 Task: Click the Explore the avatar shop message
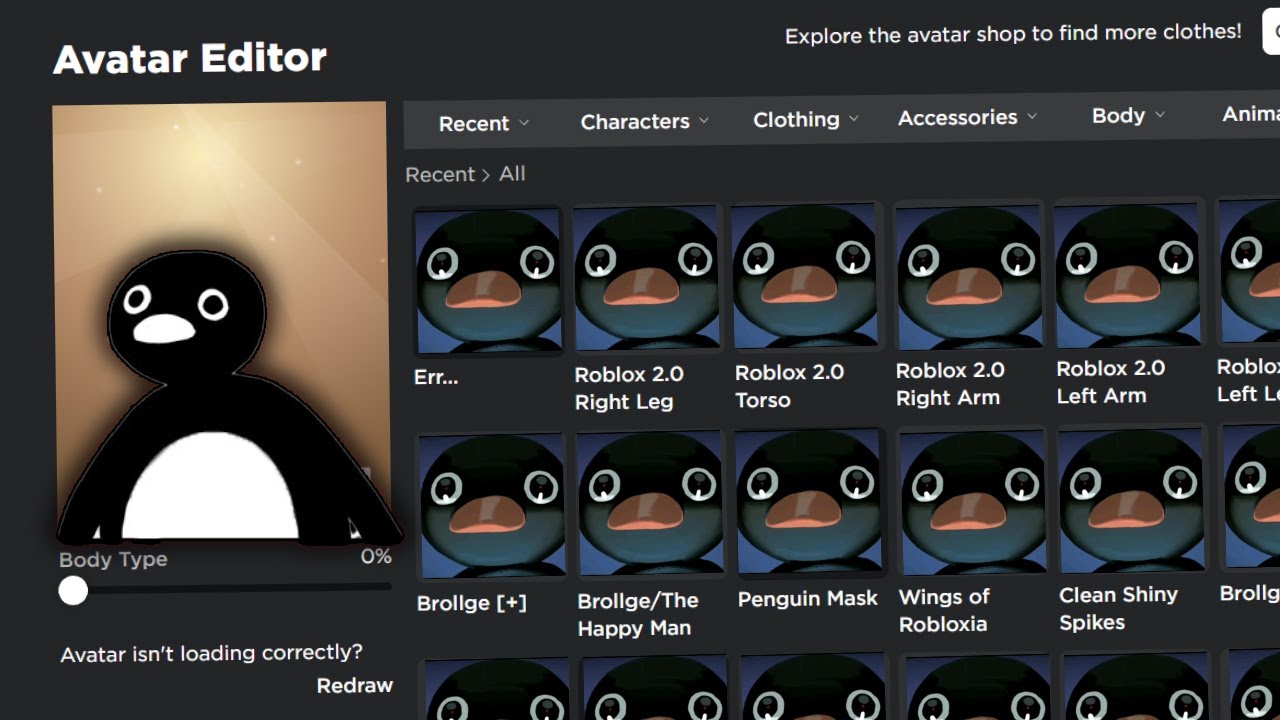pos(1013,34)
